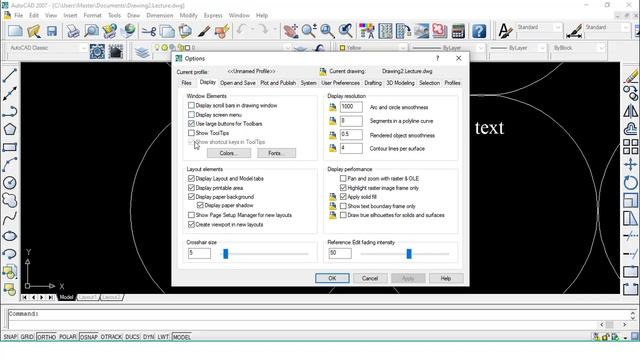Uncheck Apply solid fill

tap(343, 197)
